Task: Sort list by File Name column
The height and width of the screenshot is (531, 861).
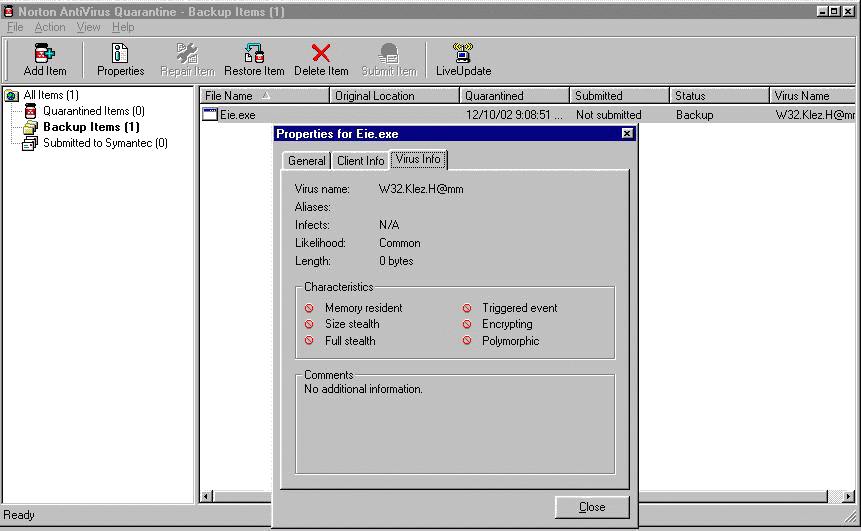Action: [x=264, y=96]
